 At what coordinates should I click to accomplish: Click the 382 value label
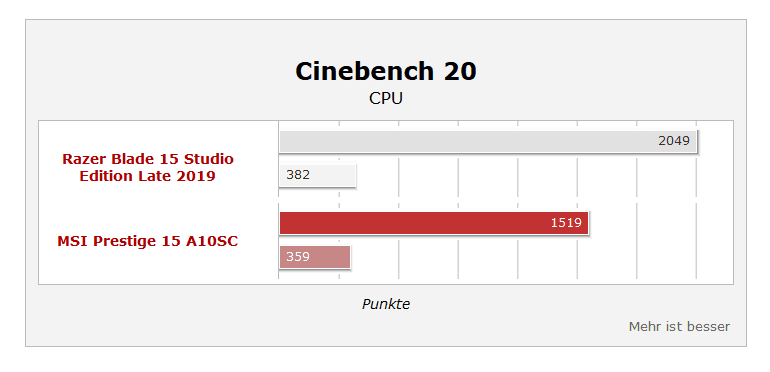[298, 175]
